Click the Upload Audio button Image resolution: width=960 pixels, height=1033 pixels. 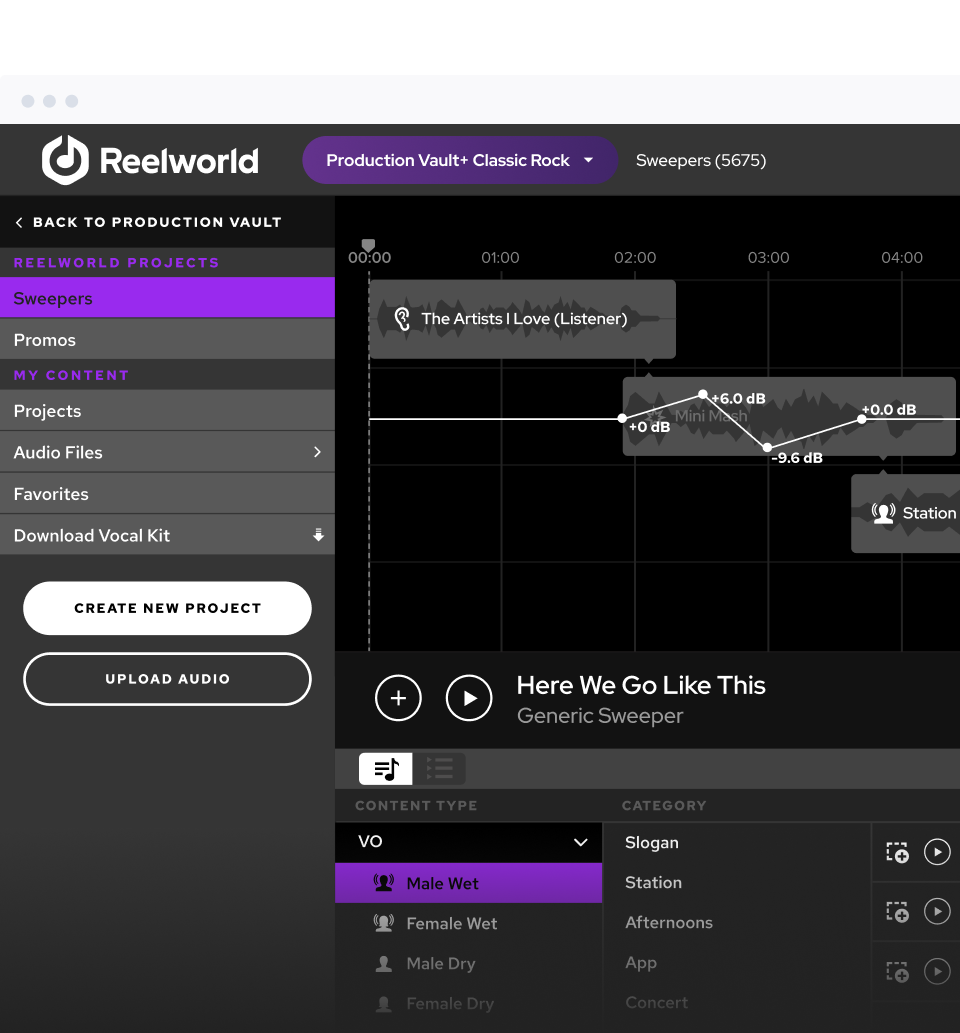(167, 679)
